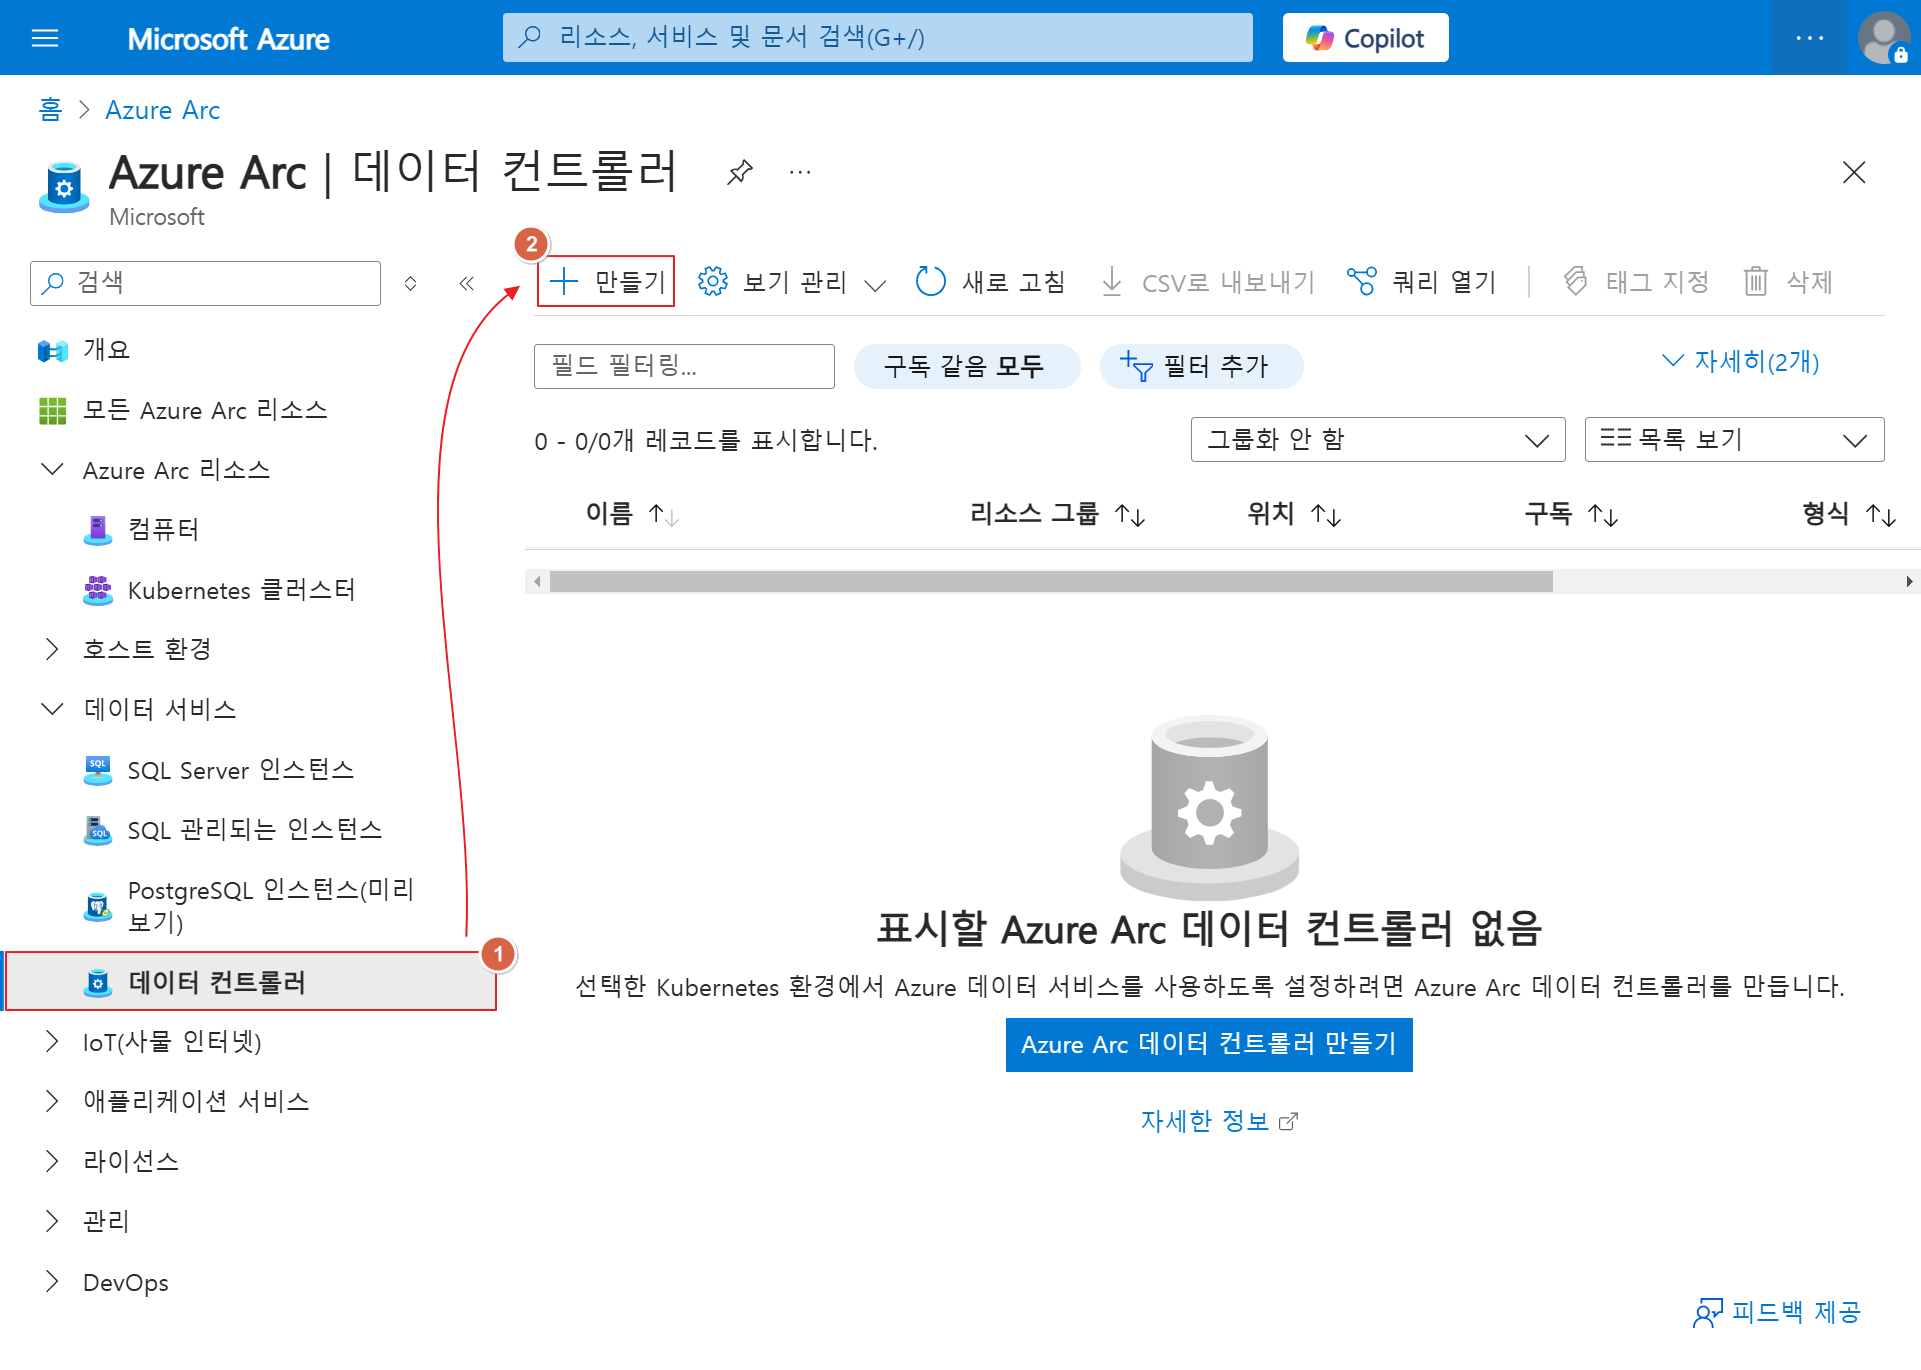The width and height of the screenshot is (1921, 1370).
Task: Toggle sort on the 리소스 그룹 column
Action: click(1130, 515)
